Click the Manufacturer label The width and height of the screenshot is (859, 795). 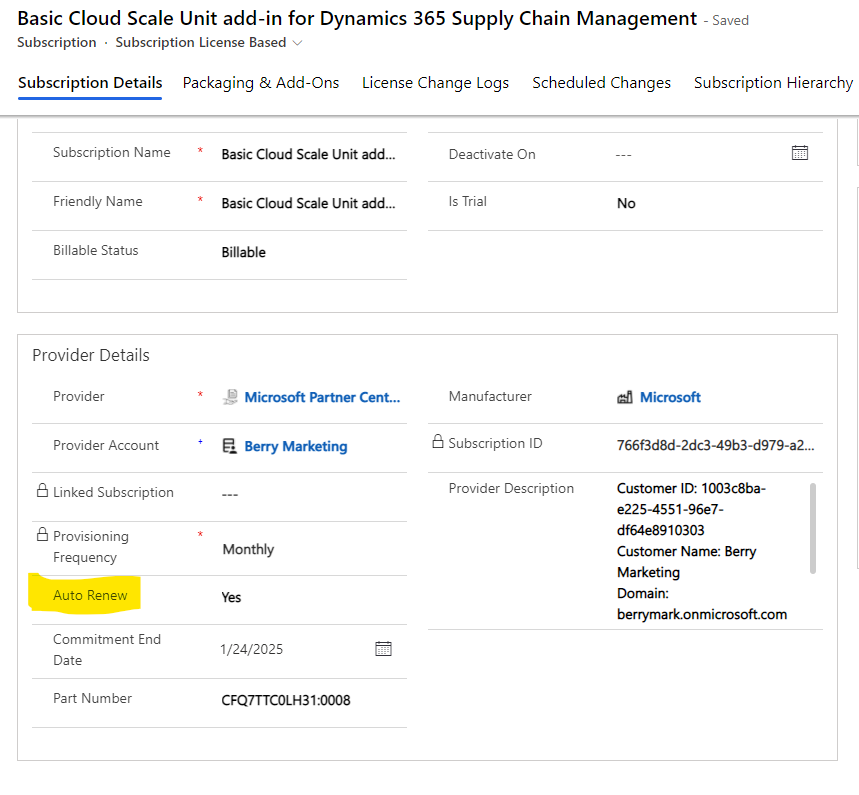(490, 396)
